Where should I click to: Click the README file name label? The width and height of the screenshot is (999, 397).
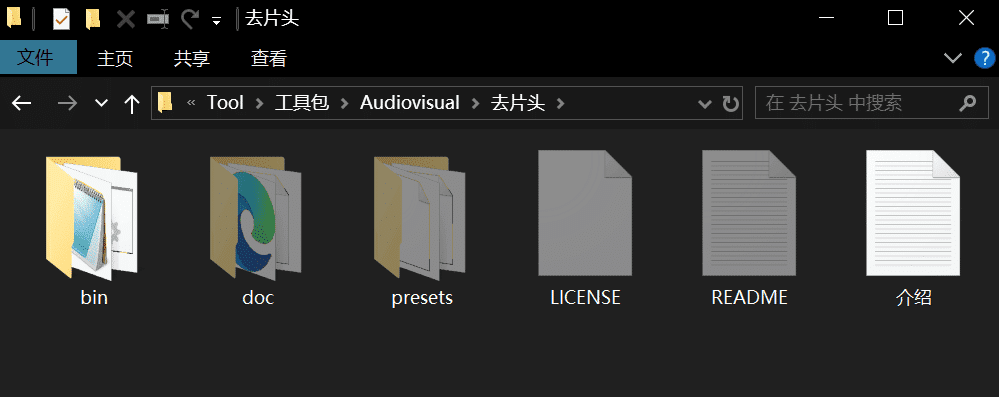pos(749,298)
